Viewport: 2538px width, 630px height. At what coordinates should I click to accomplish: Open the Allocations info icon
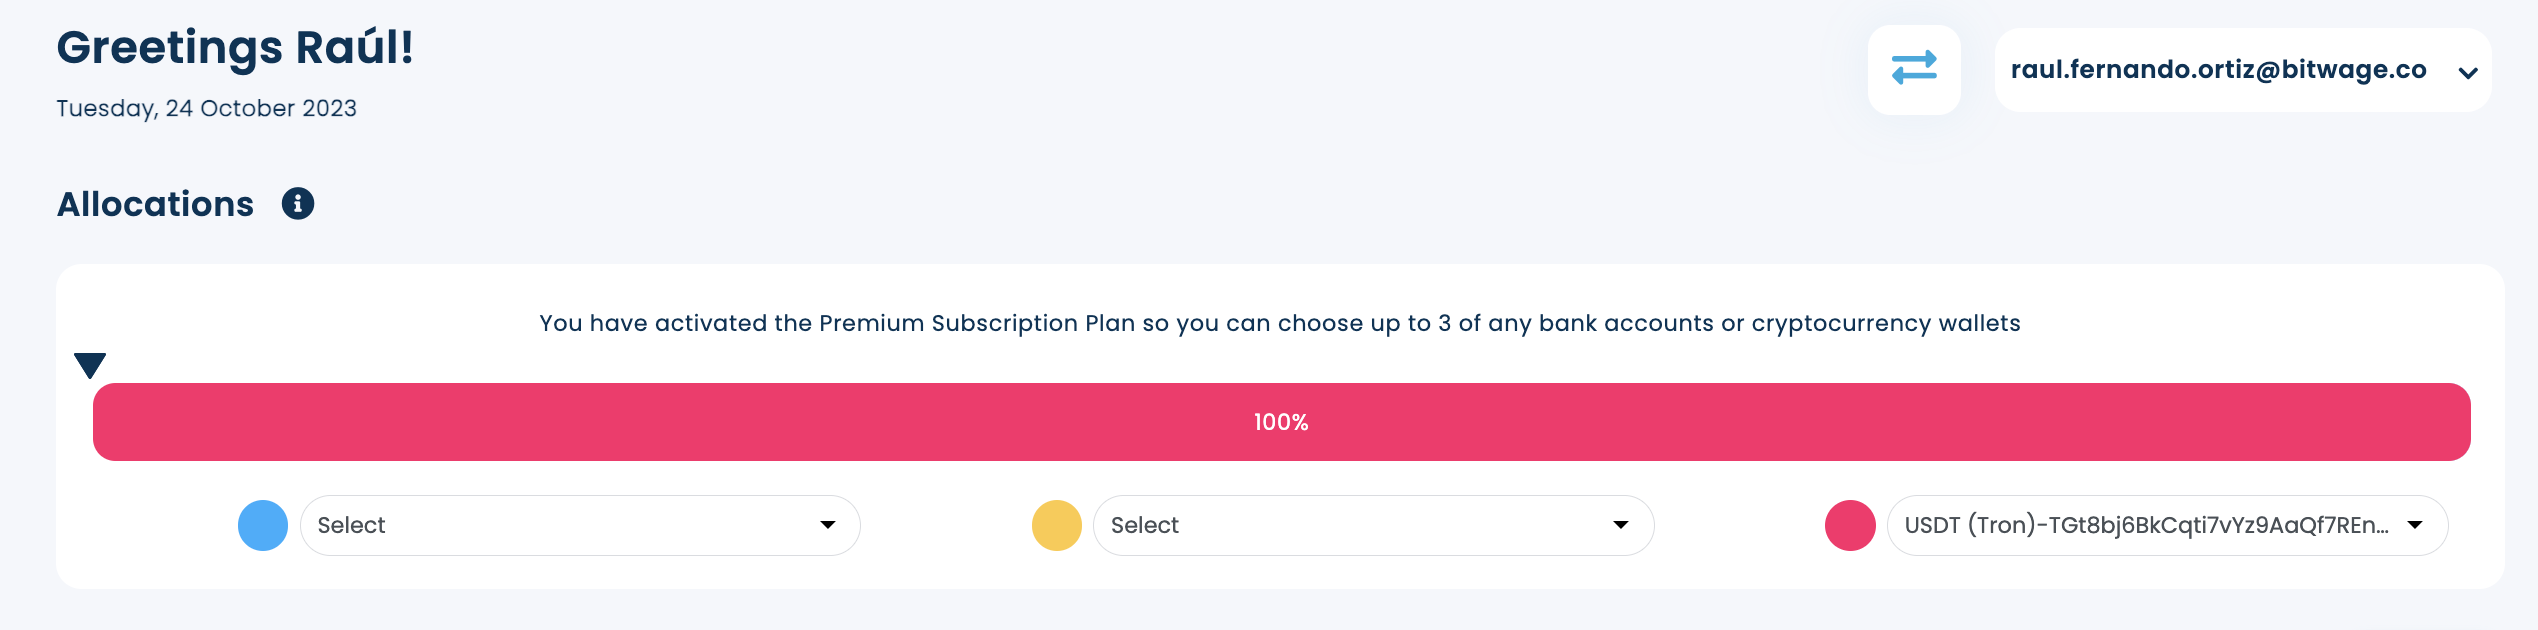pyautogui.click(x=298, y=204)
